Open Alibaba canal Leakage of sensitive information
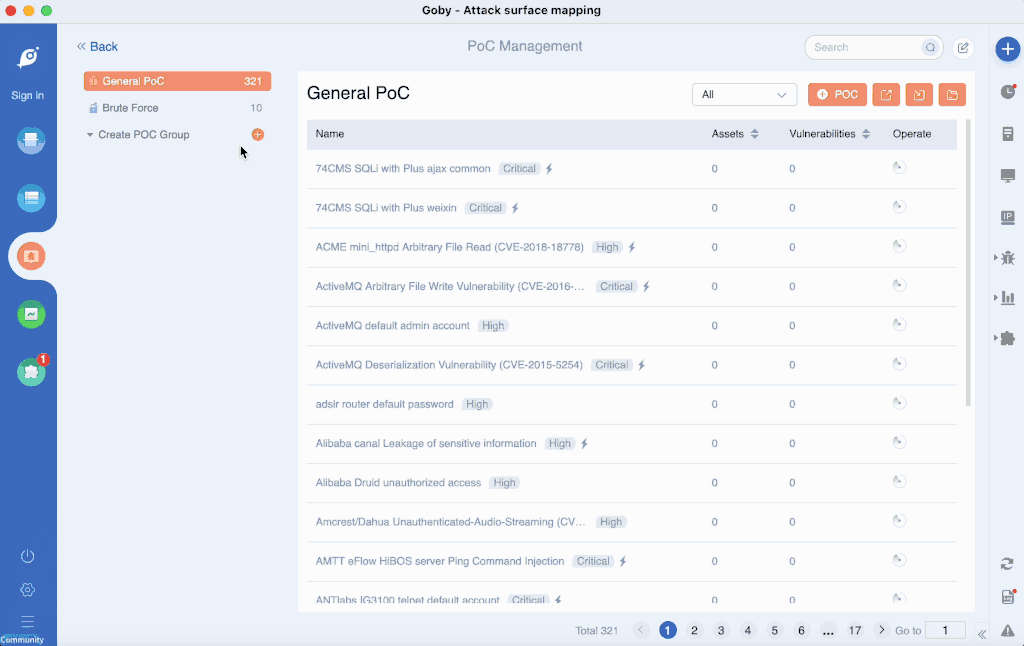 (x=426, y=443)
